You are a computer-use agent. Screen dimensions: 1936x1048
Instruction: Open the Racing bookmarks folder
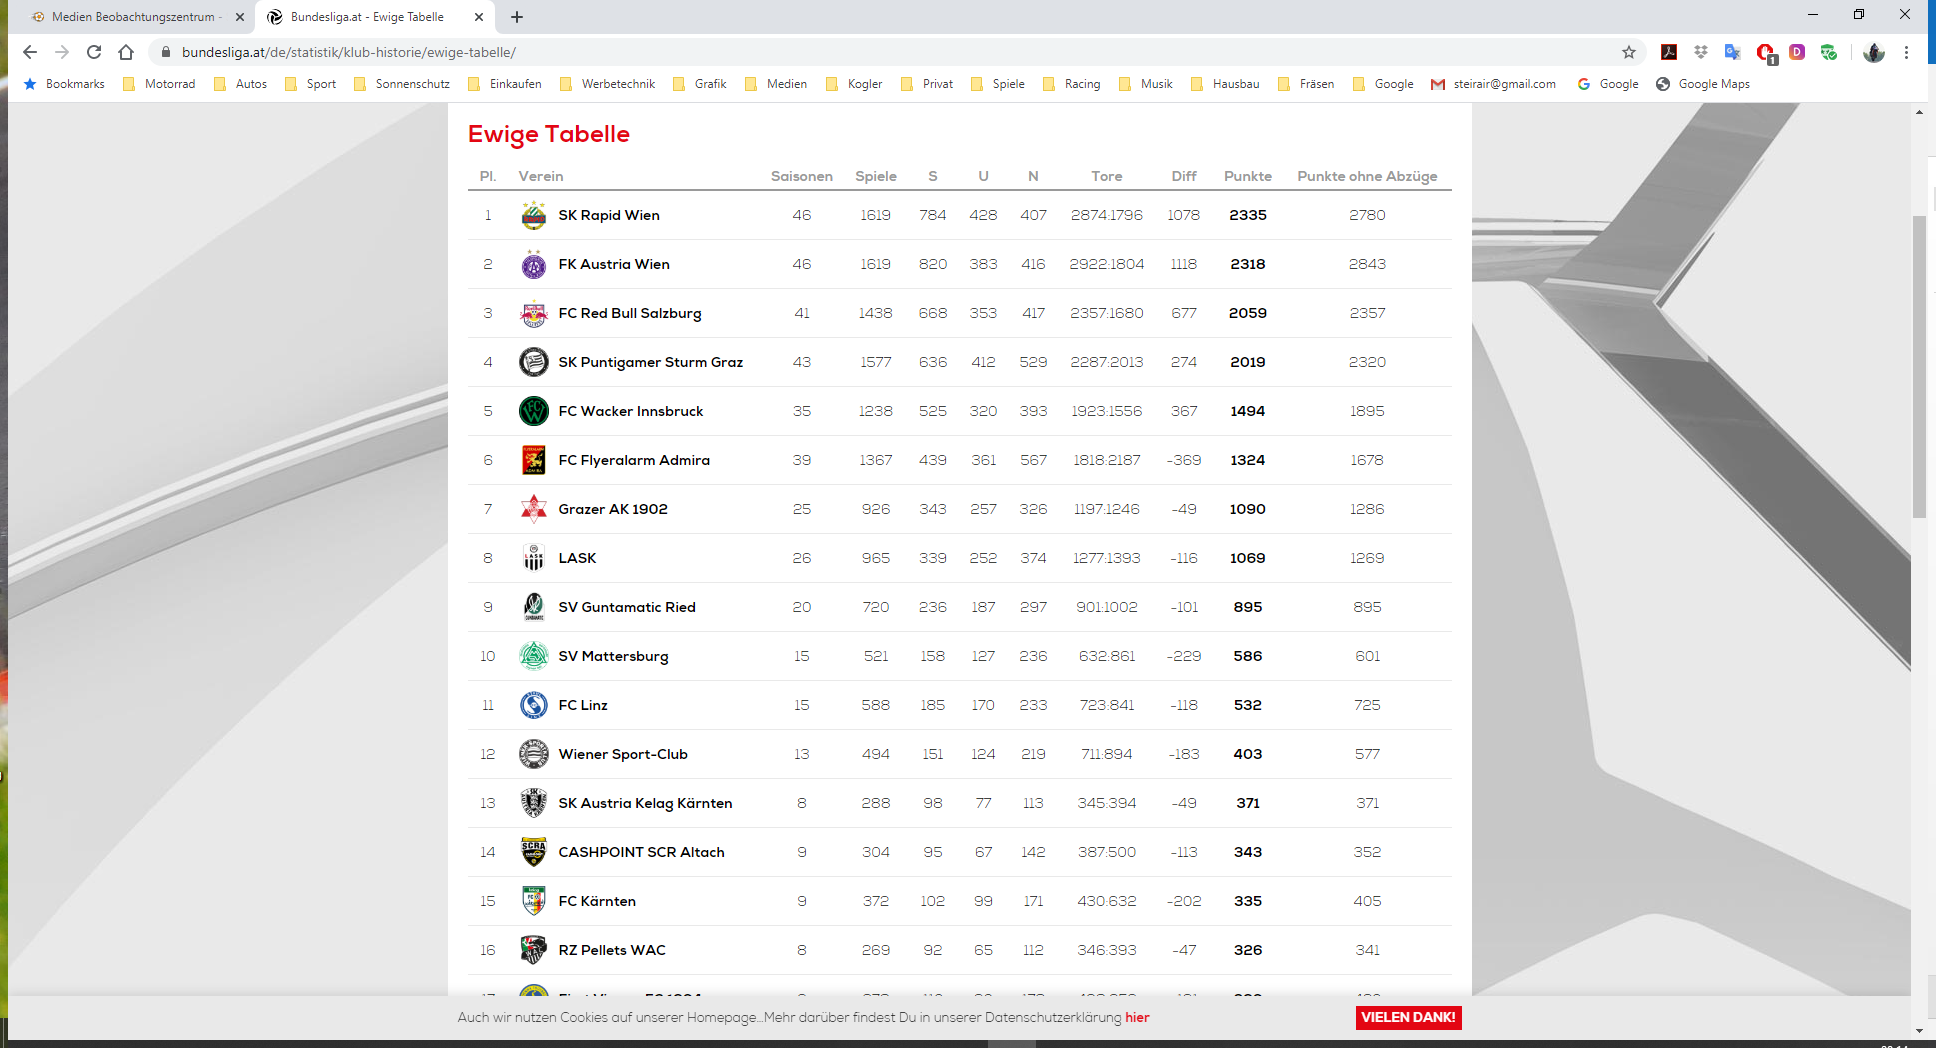tap(1071, 84)
